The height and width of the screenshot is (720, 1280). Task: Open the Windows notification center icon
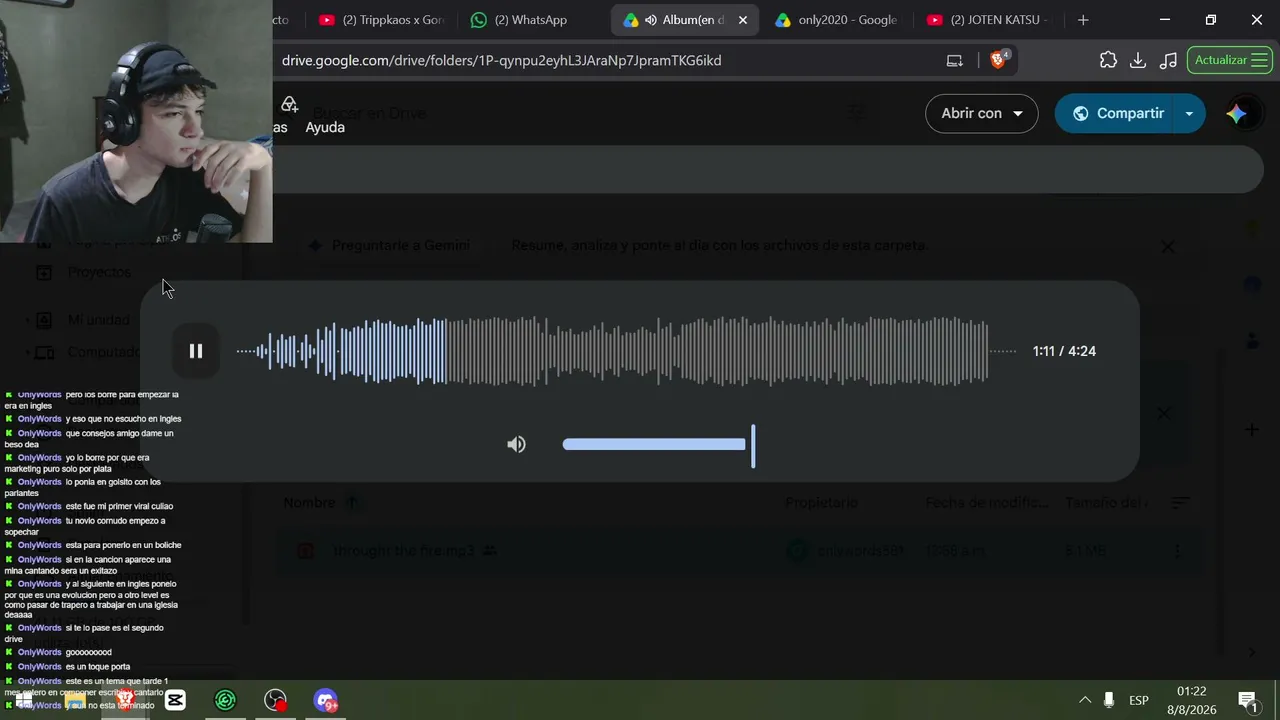[1248, 700]
